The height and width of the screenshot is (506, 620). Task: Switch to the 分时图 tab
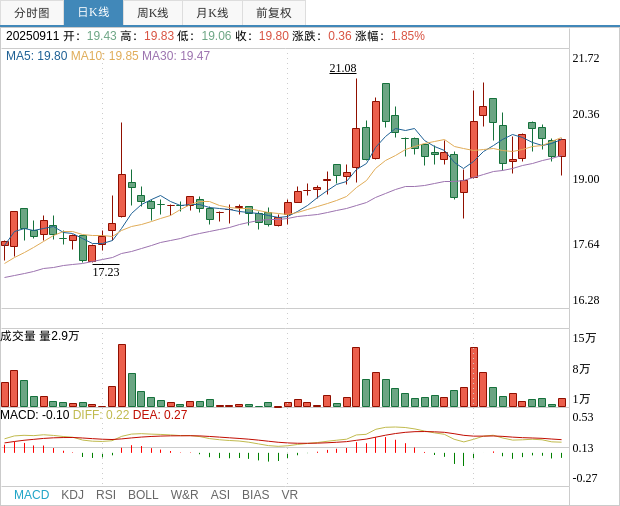pos(32,13)
